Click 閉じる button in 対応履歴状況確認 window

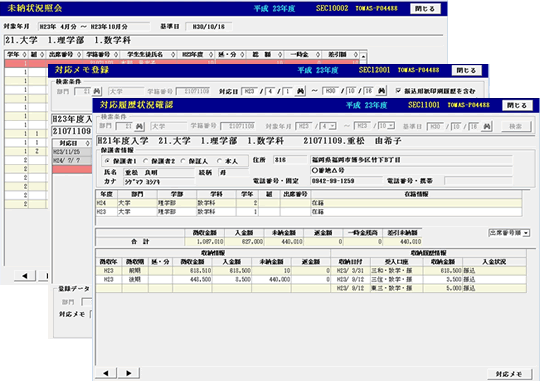517,105
